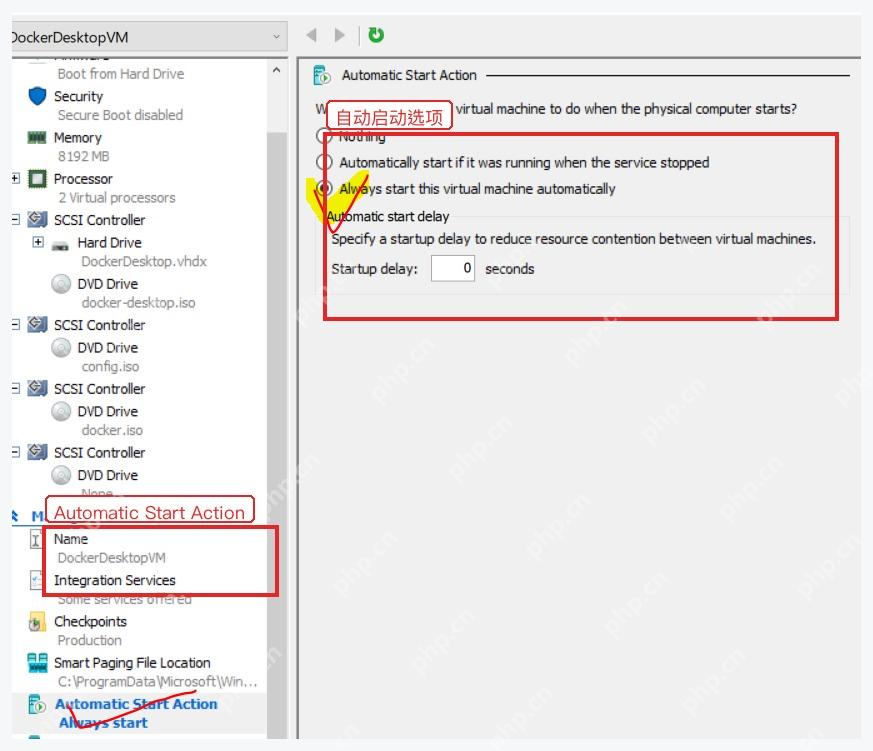Collapse SCSI Controller containing docker.iso

pos(15,389)
